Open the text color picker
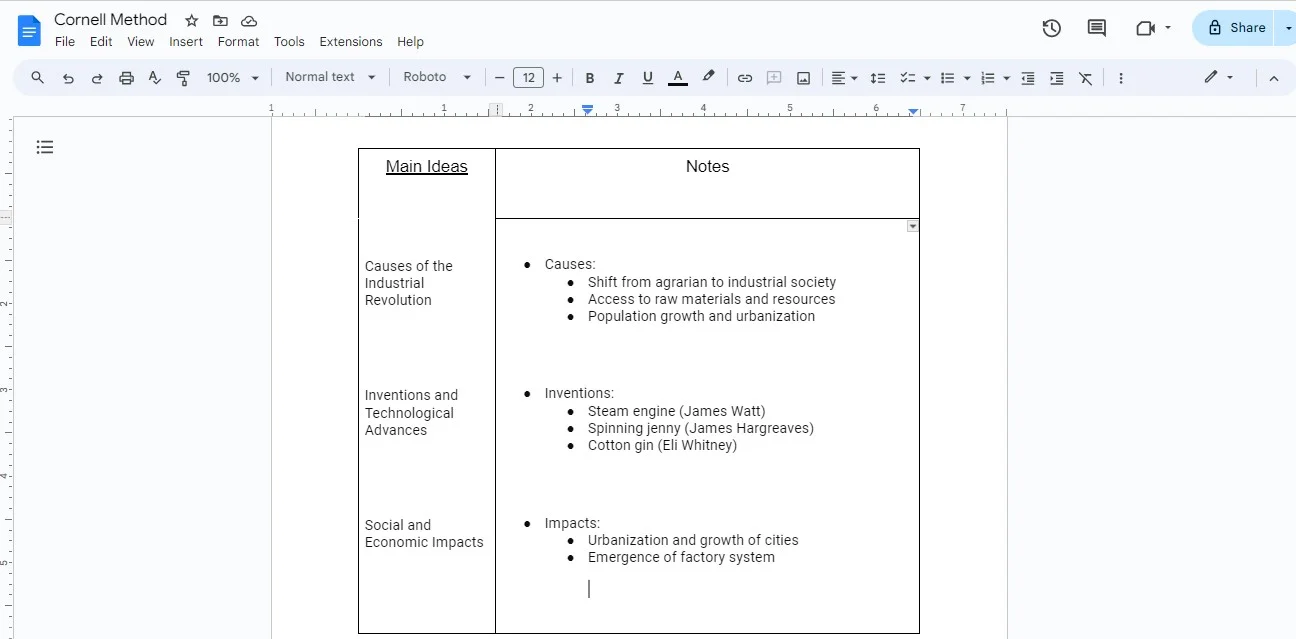The width and height of the screenshot is (1296, 639). coord(677,78)
